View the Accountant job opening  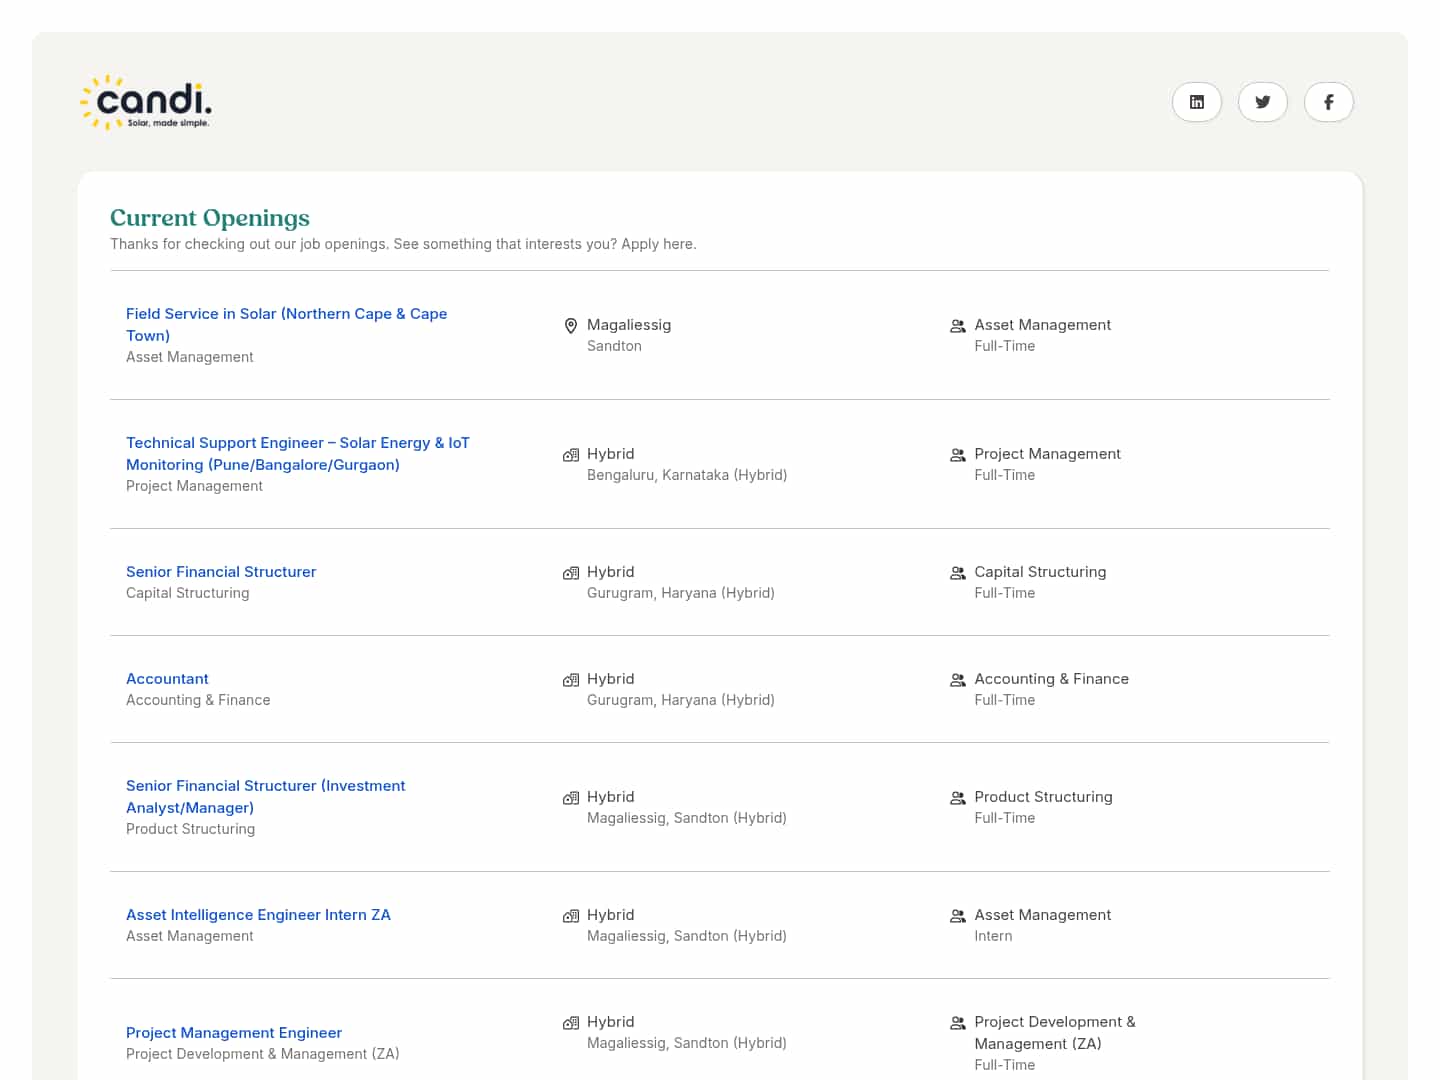pos(167,679)
